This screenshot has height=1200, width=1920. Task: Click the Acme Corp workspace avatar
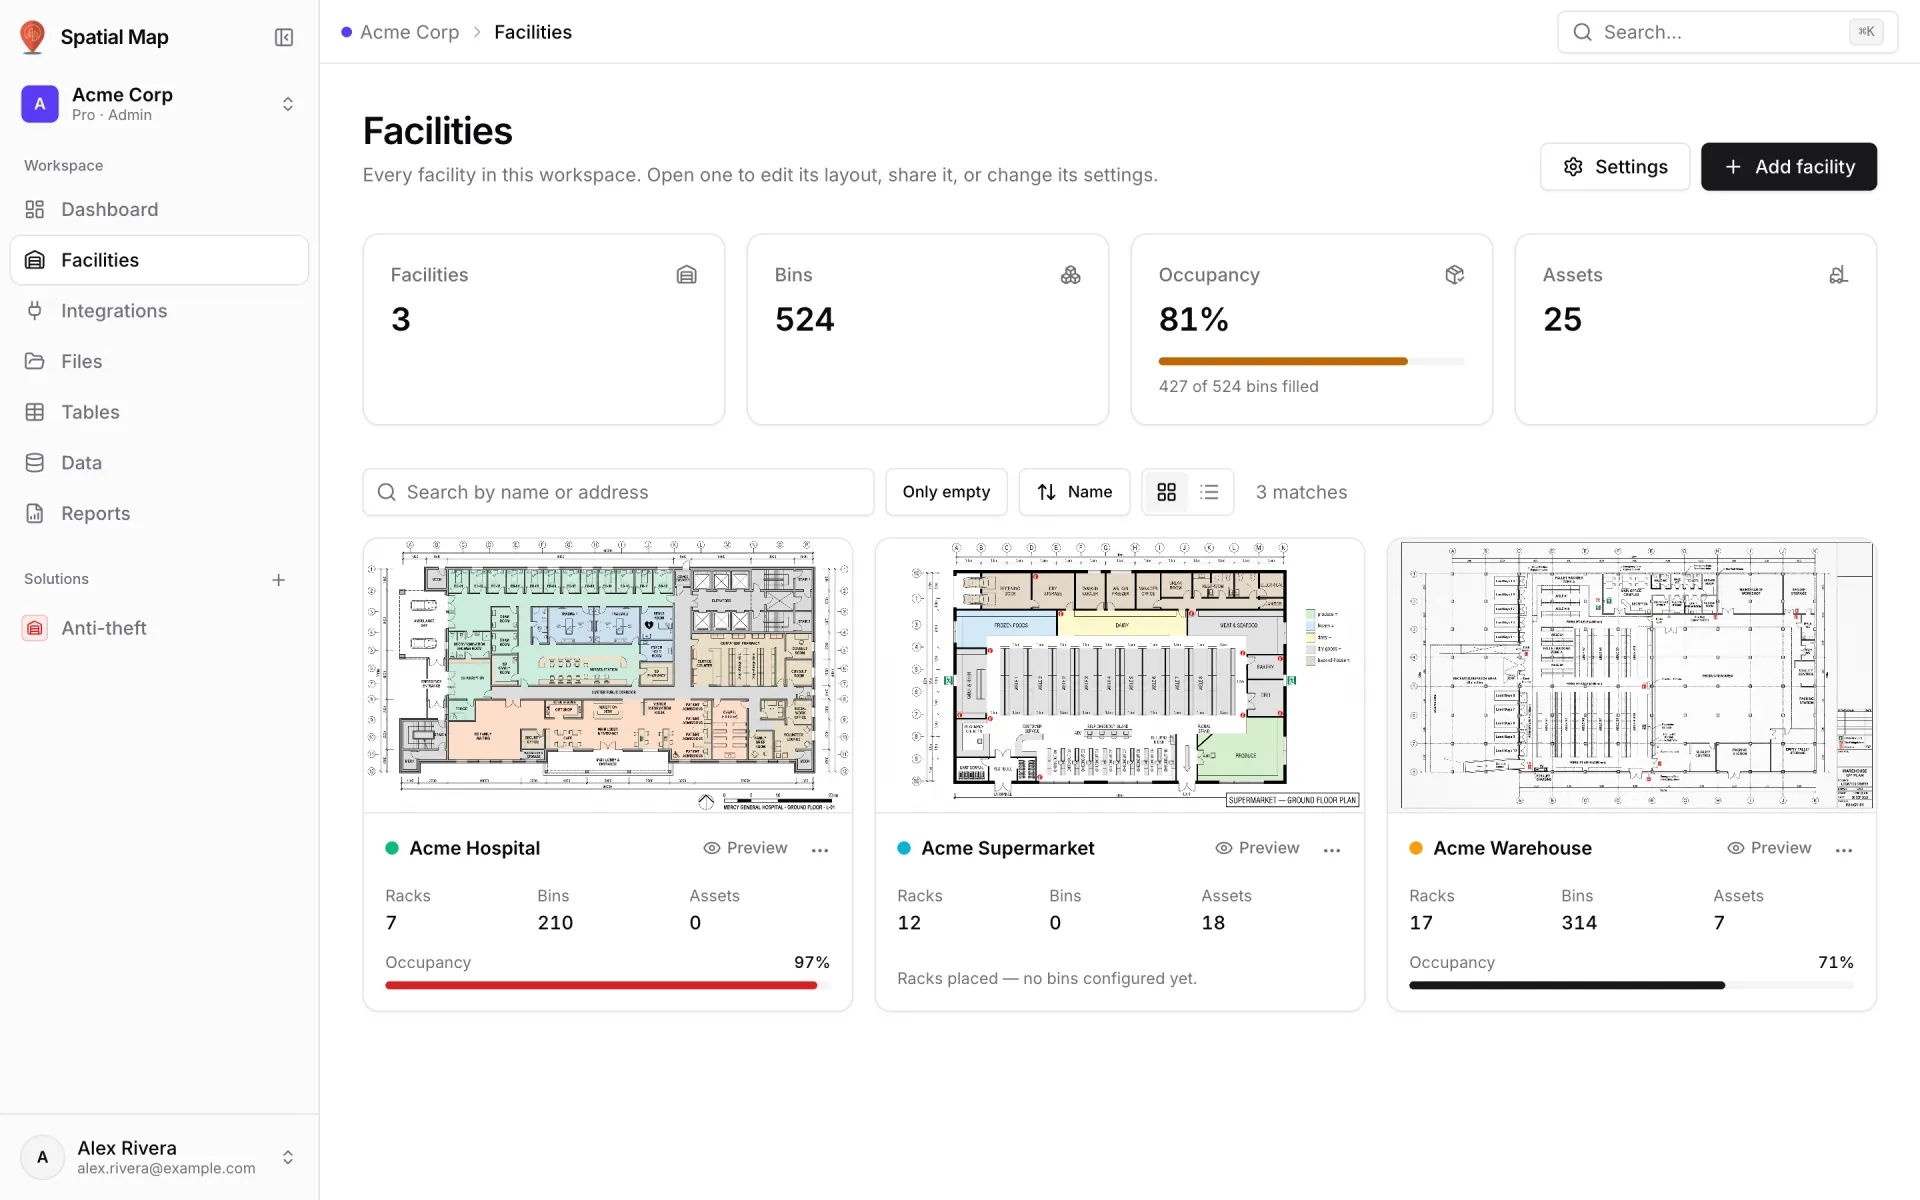40,104
